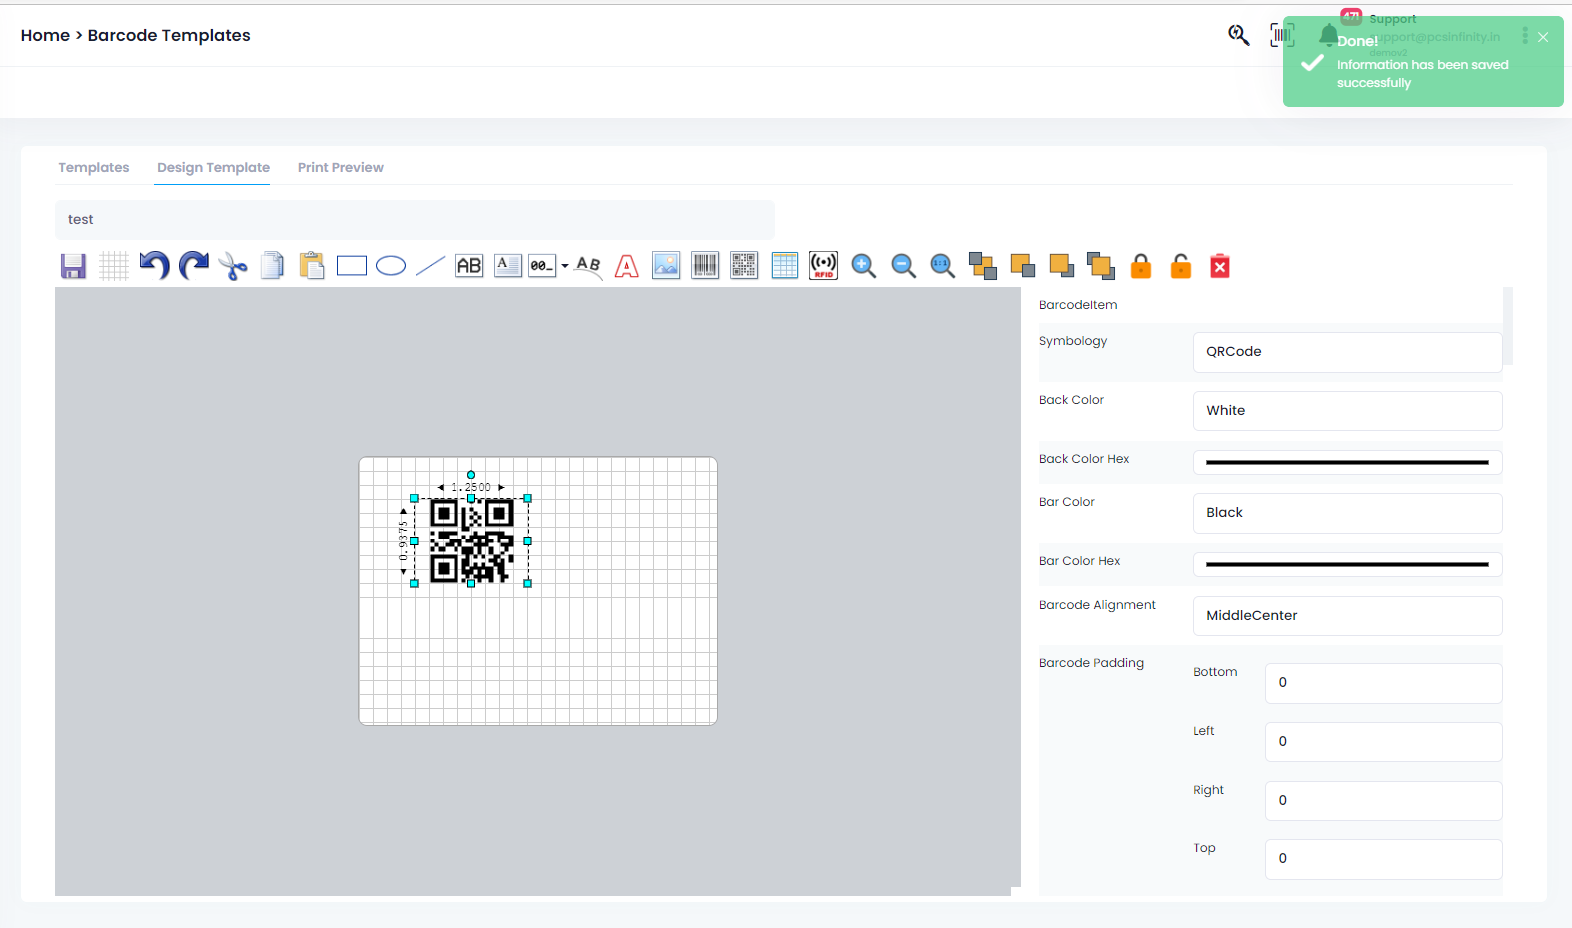Go to Home breadcrumb link
This screenshot has height=928, width=1572.
click(x=45, y=35)
